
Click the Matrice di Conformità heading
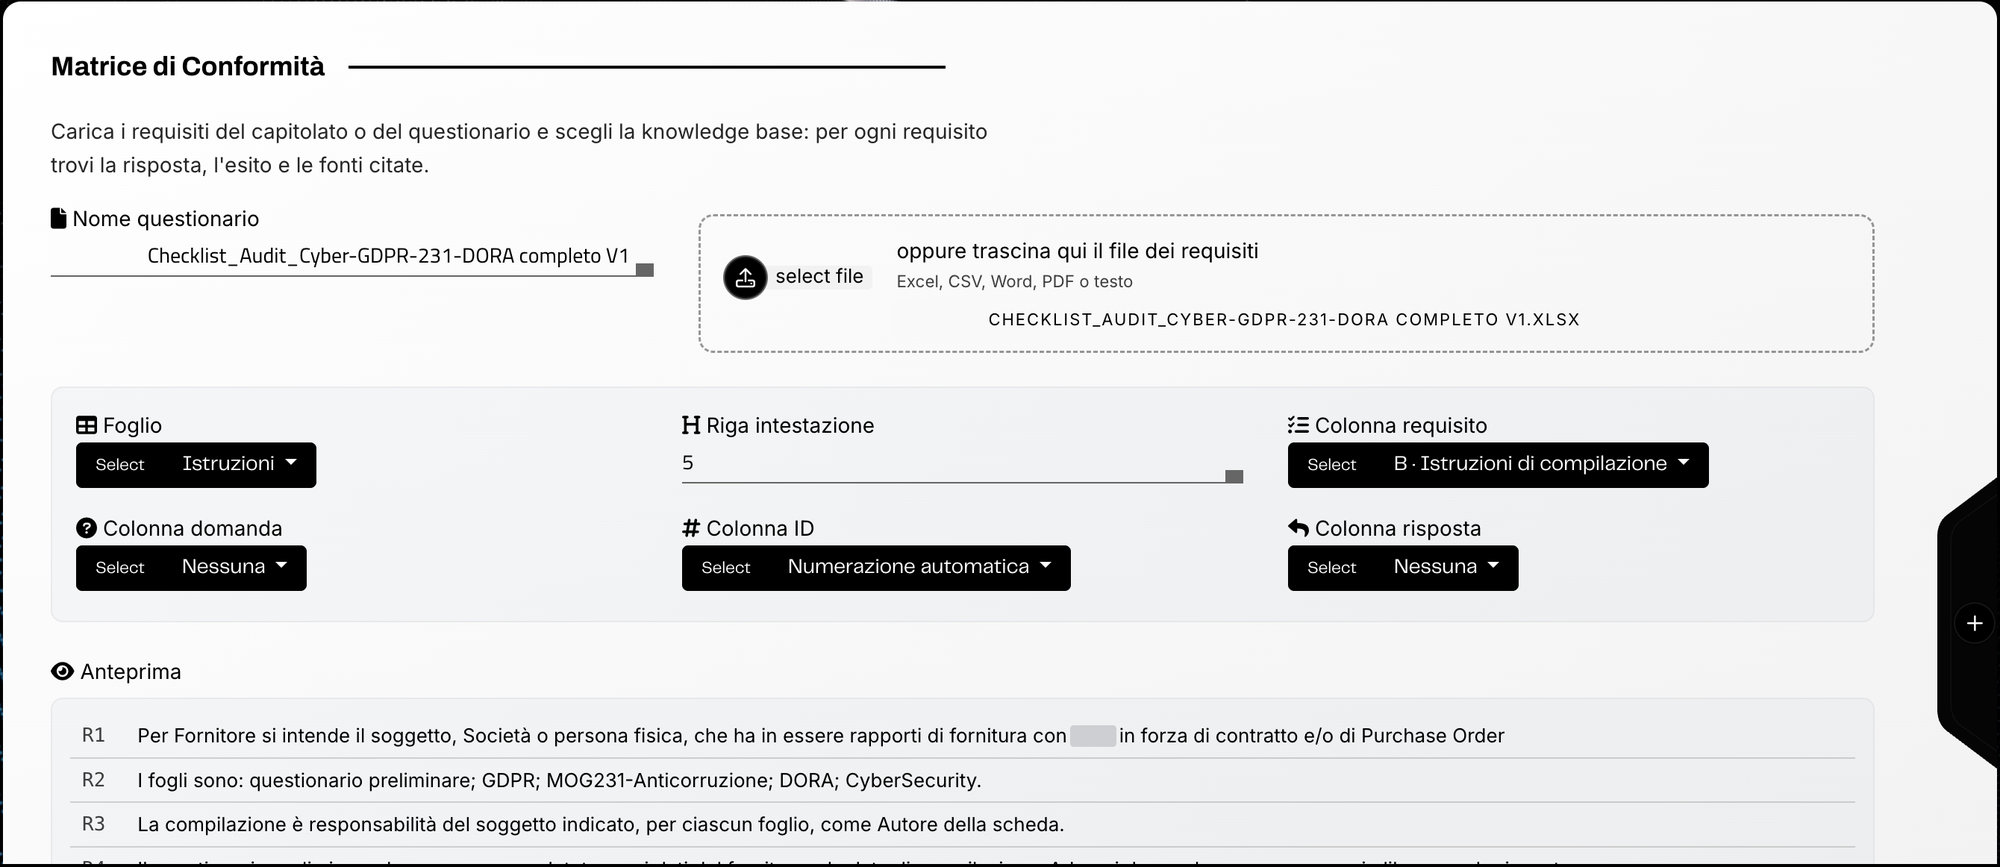(x=188, y=67)
